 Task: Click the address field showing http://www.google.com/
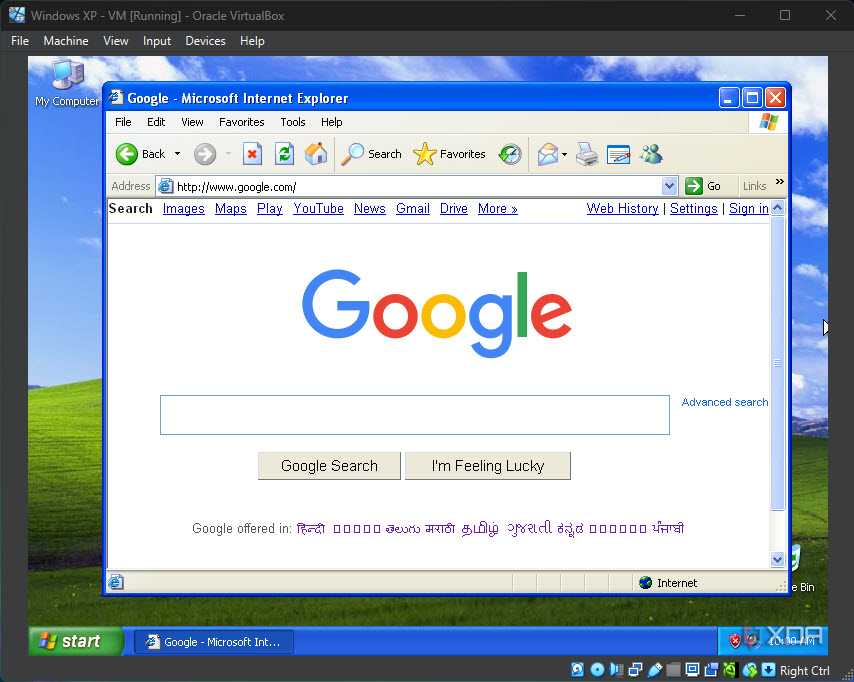pyautogui.click(x=417, y=187)
